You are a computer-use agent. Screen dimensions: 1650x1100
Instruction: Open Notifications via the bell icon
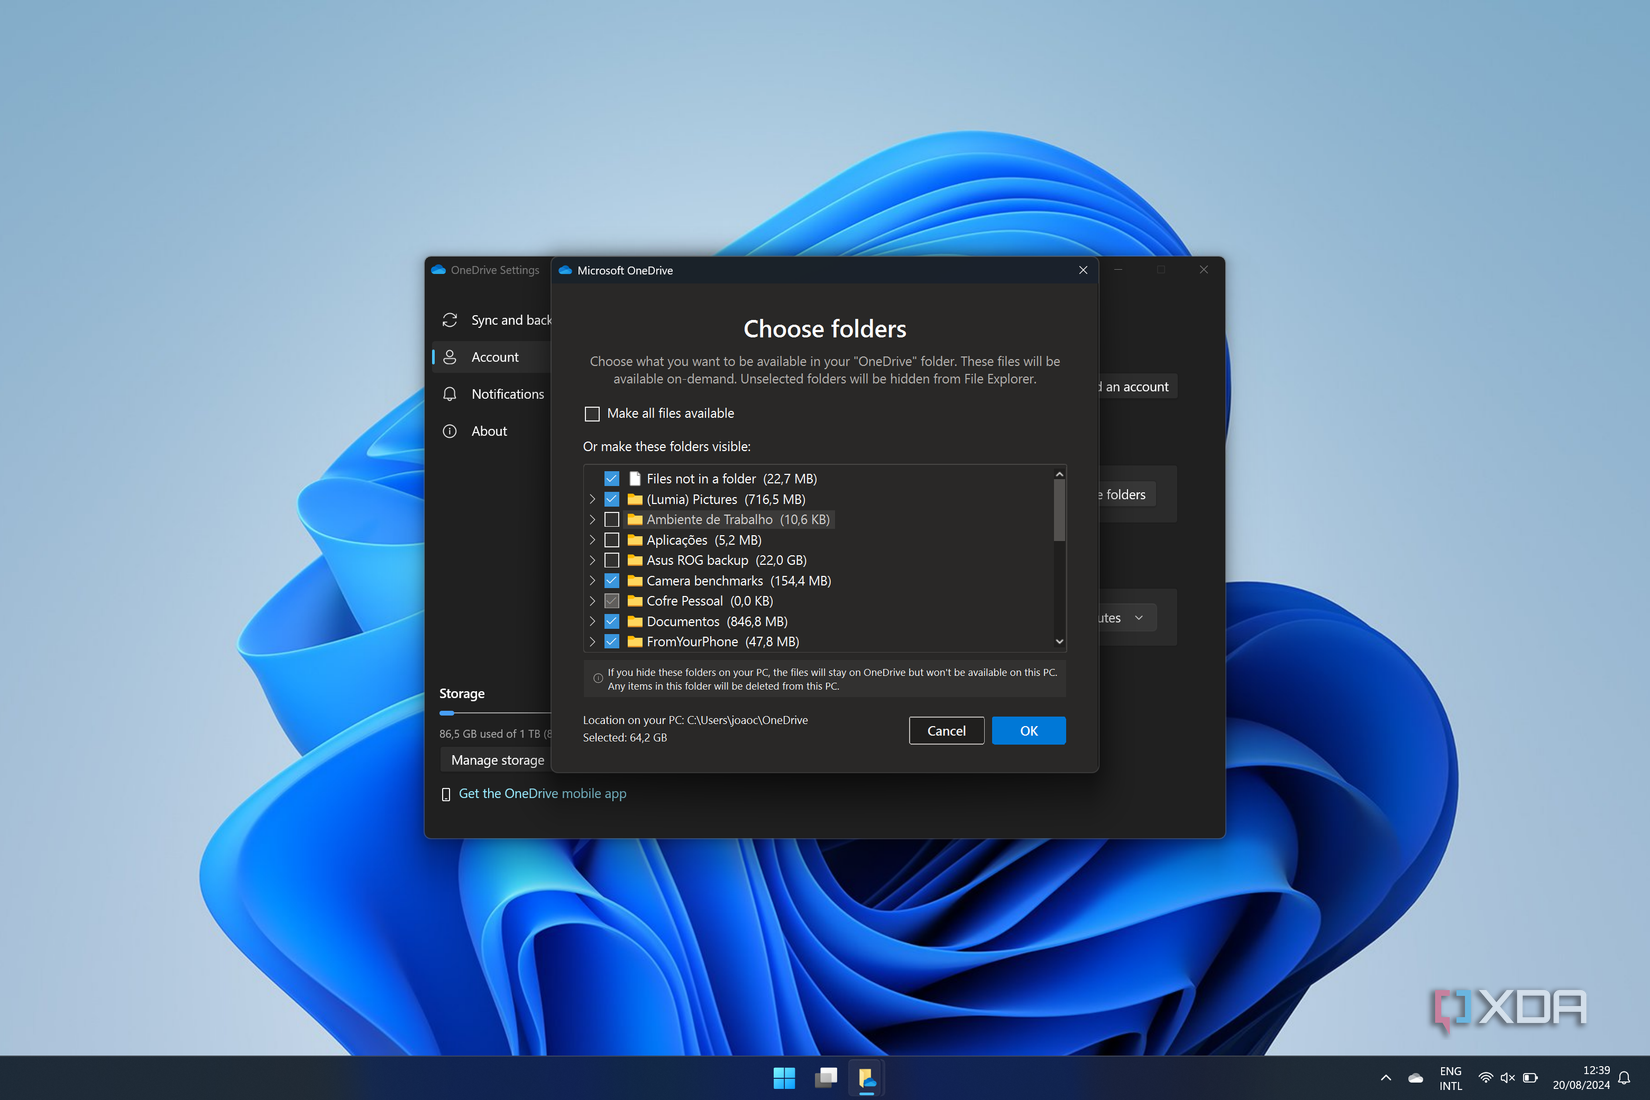452,394
